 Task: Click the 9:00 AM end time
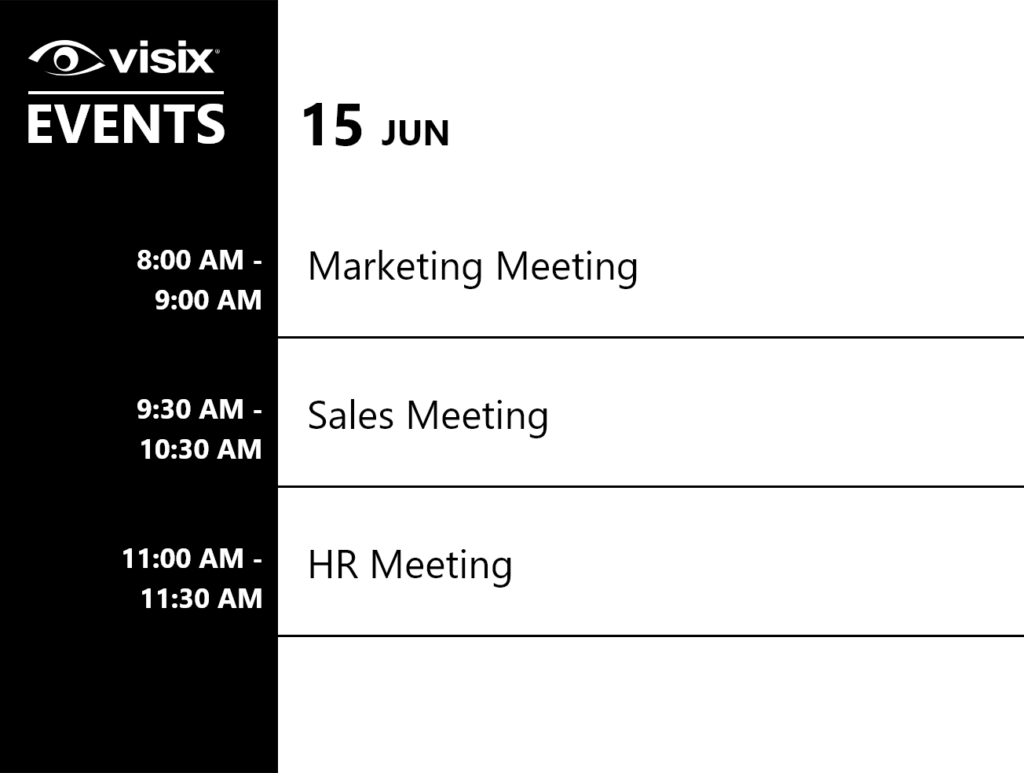coord(208,300)
